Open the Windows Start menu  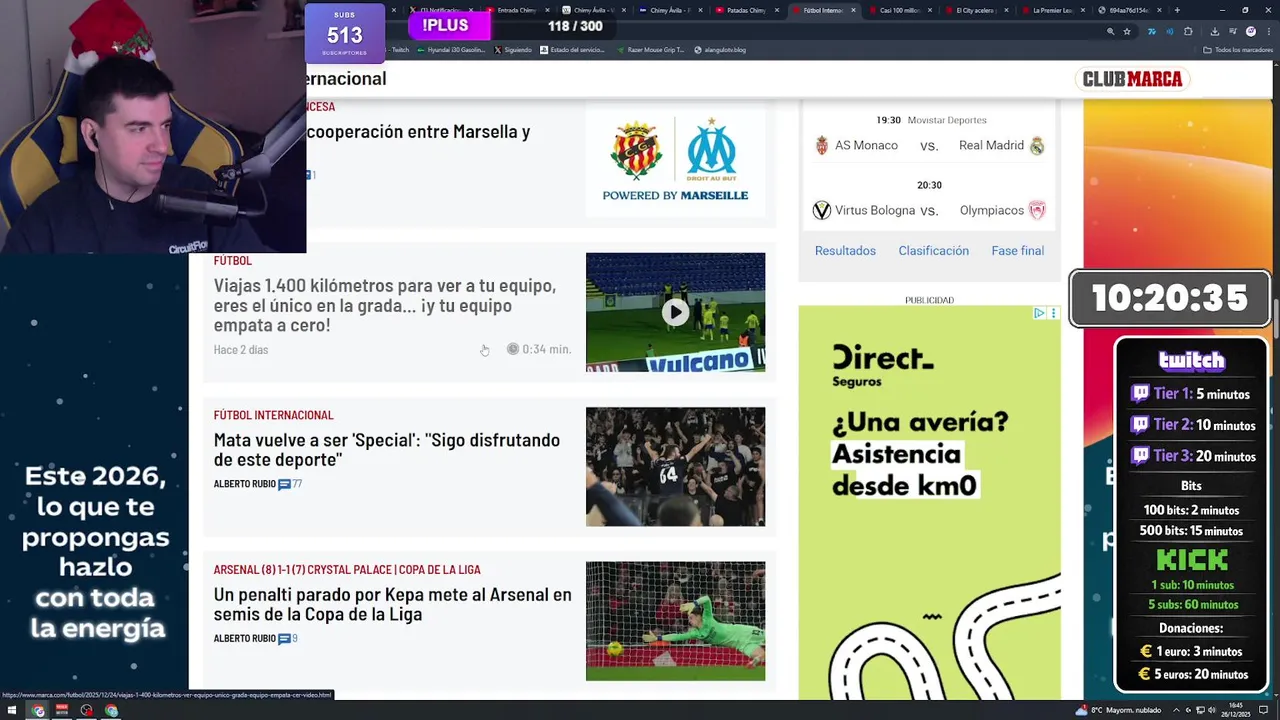click(x=12, y=711)
